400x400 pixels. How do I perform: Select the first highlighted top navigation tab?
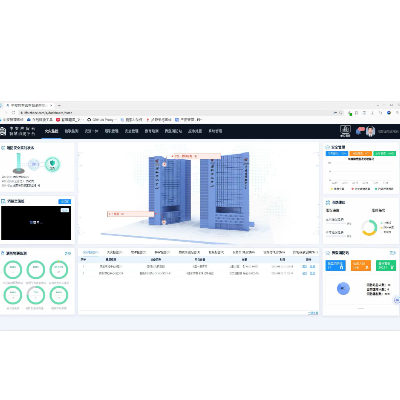click(x=52, y=131)
